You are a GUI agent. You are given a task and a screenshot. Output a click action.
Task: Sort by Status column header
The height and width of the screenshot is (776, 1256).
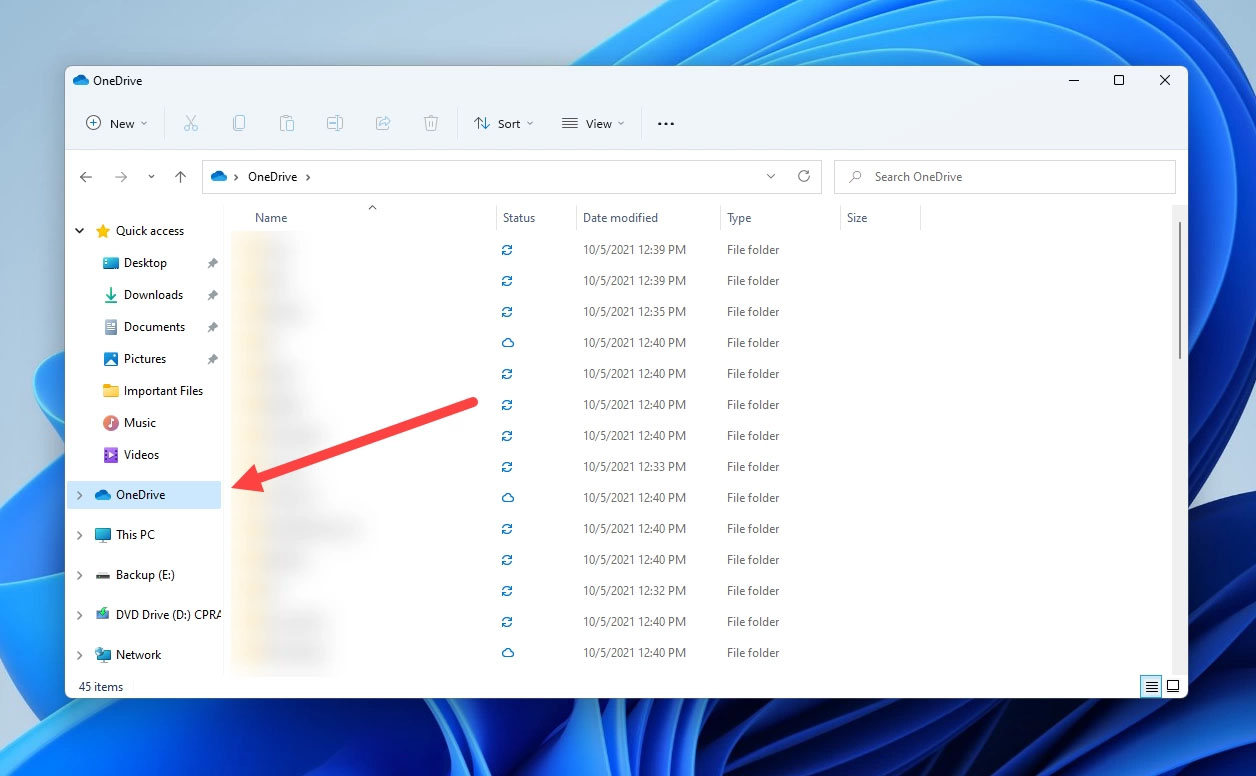point(519,218)
